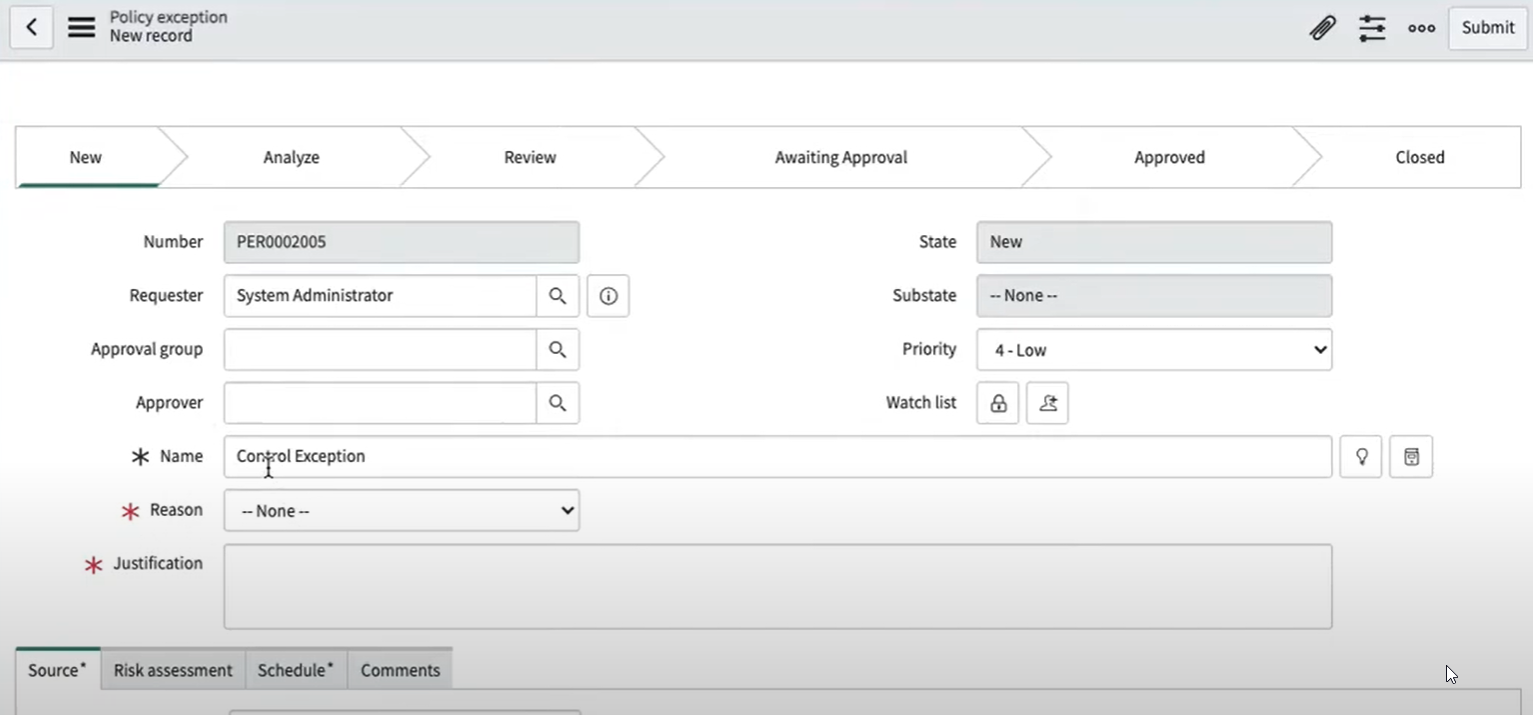Open the Schedule tab
This screenshot has height=715, width=1533.
(295, 670)
